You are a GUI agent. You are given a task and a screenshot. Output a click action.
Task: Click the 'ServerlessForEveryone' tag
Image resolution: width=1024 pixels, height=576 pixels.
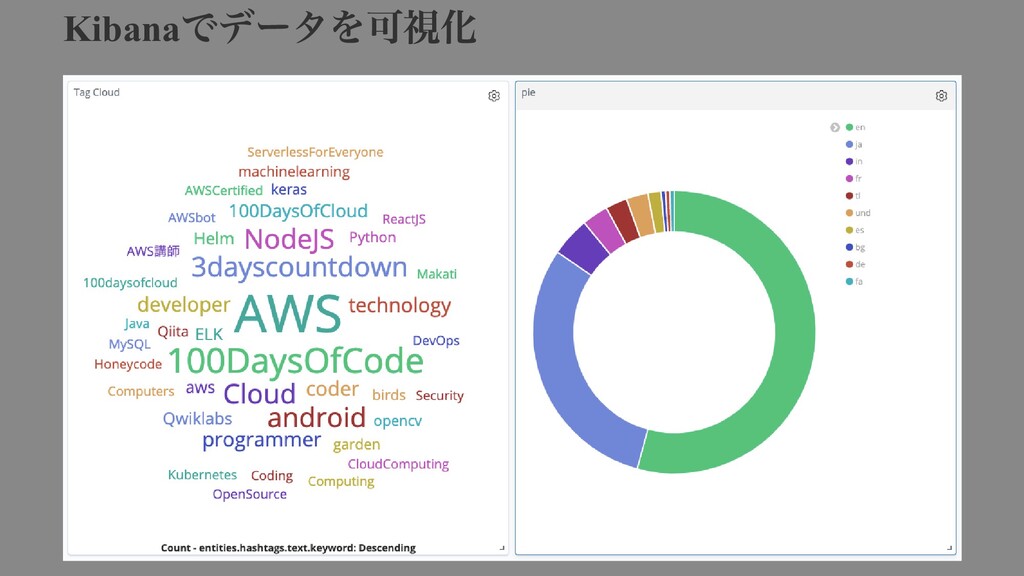315,152
